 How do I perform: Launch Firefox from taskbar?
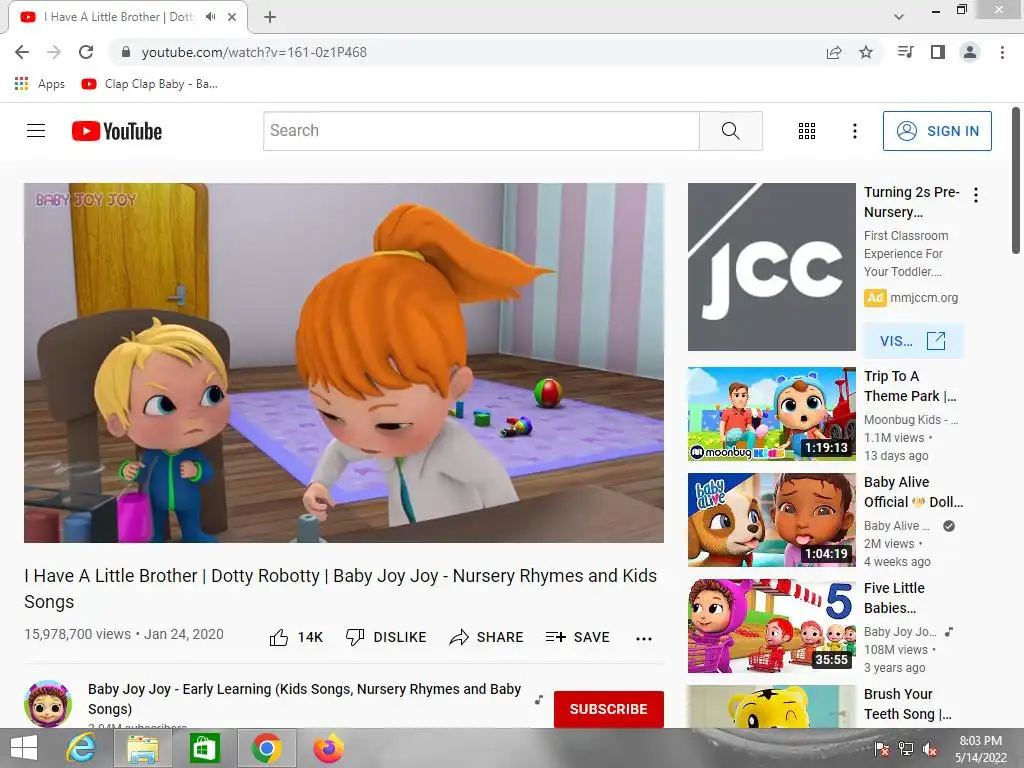(328, 748)
